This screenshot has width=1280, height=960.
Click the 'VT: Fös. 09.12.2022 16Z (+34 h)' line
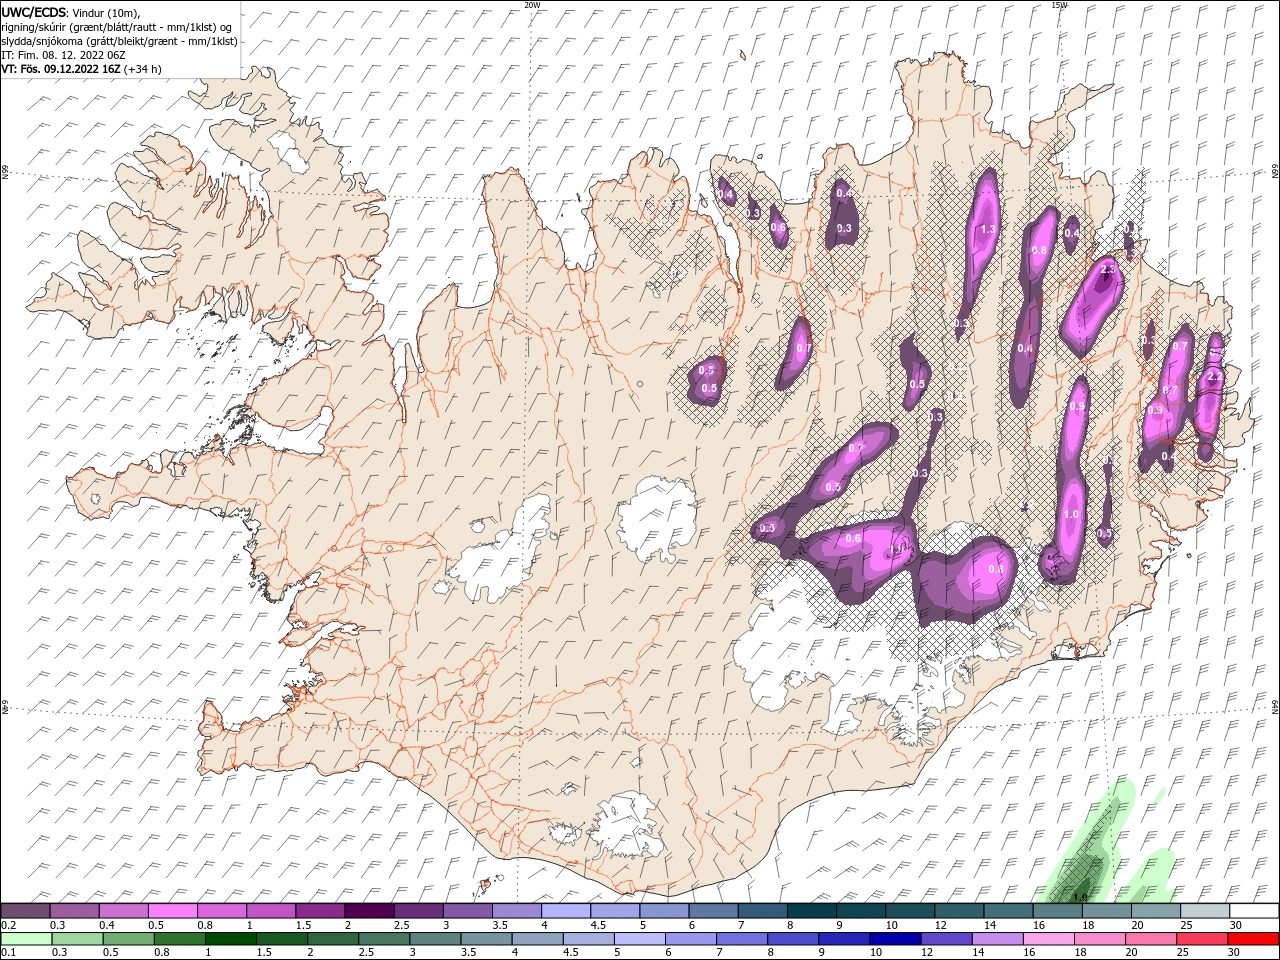pyautogui.click(x=81, y=69)
